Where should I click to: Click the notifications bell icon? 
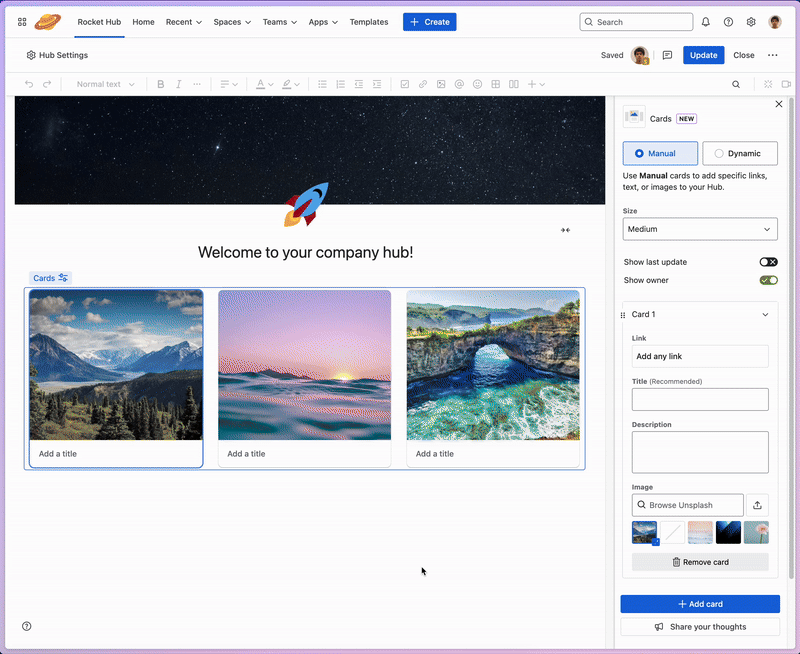click(706, 22)
